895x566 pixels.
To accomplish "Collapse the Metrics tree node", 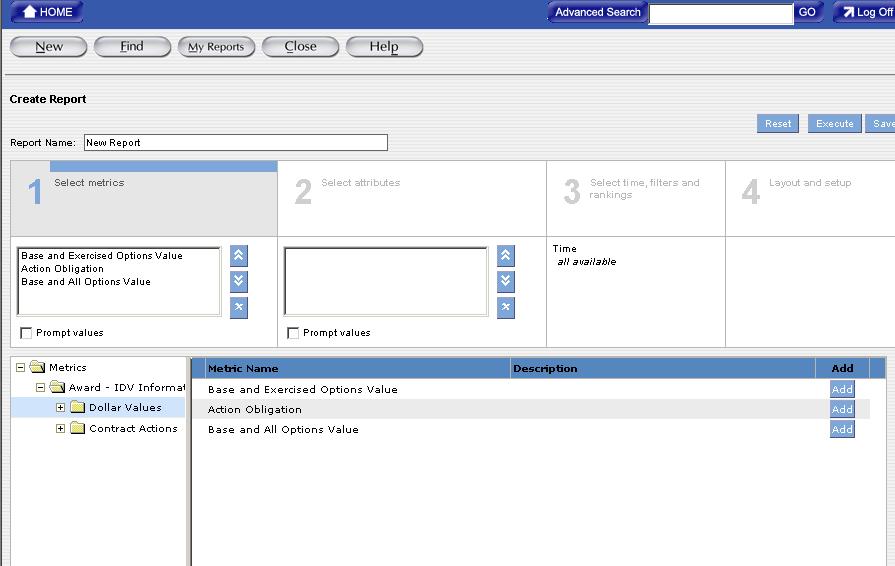I will [21, 367].
